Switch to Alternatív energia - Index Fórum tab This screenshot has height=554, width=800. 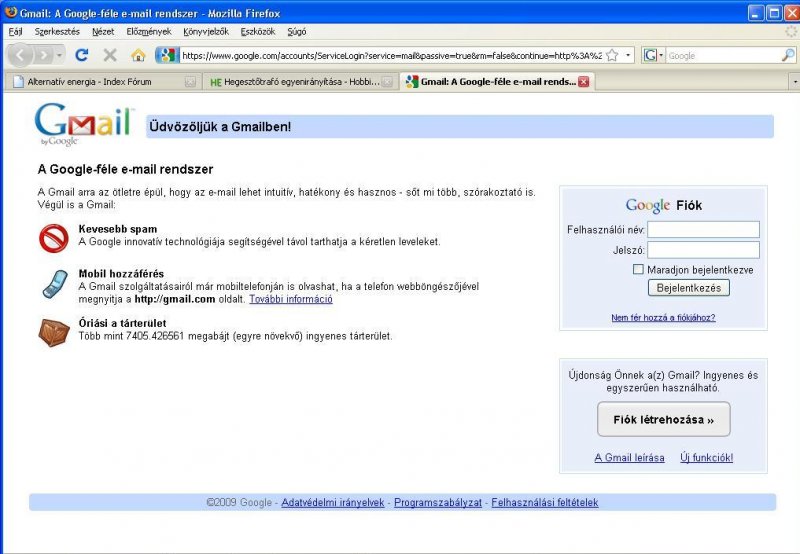(x=102, y=82)
